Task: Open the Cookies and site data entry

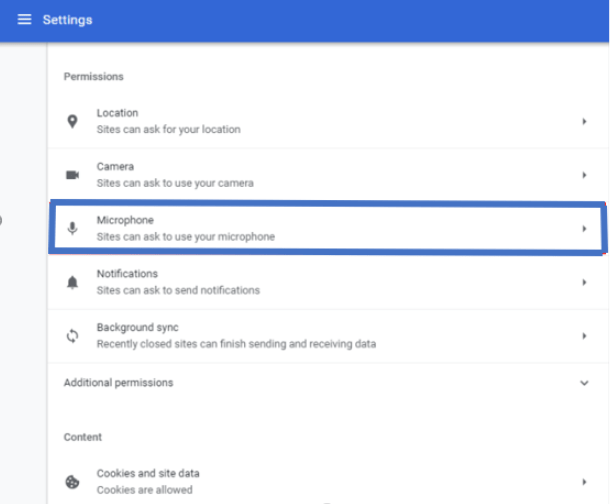Action: coord(328,482)
